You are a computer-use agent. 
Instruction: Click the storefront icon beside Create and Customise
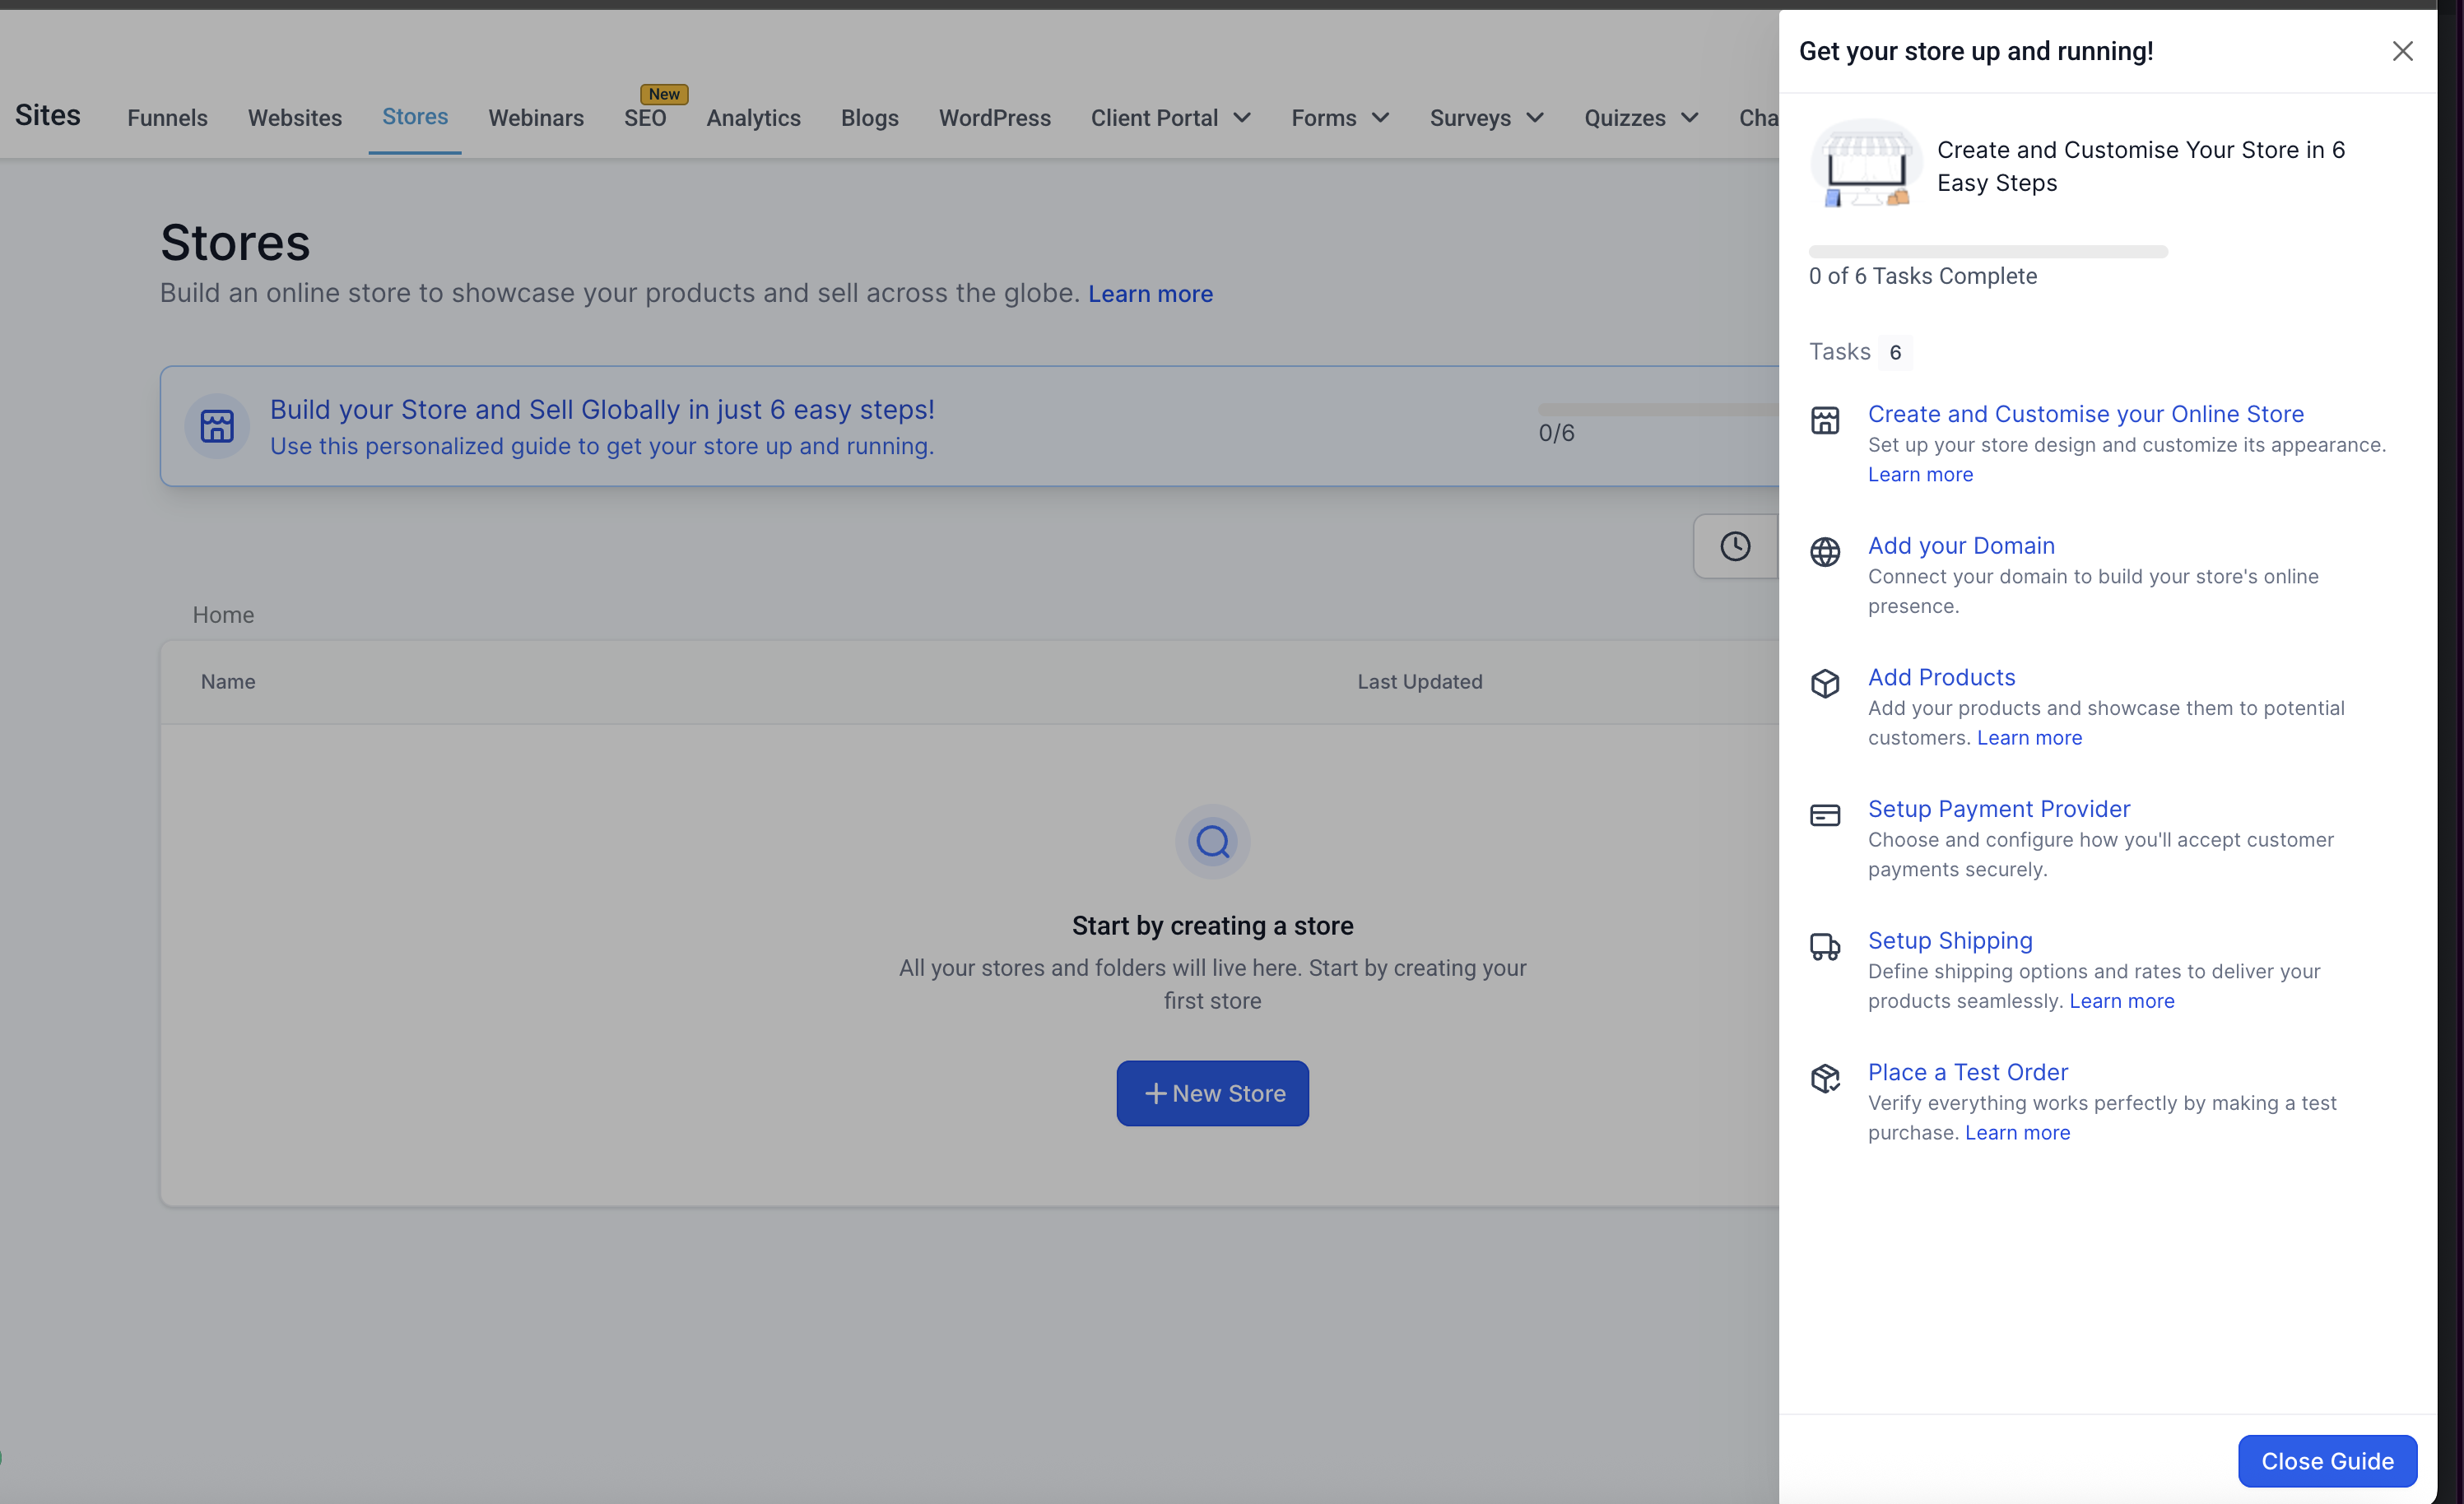[1824, 421]
